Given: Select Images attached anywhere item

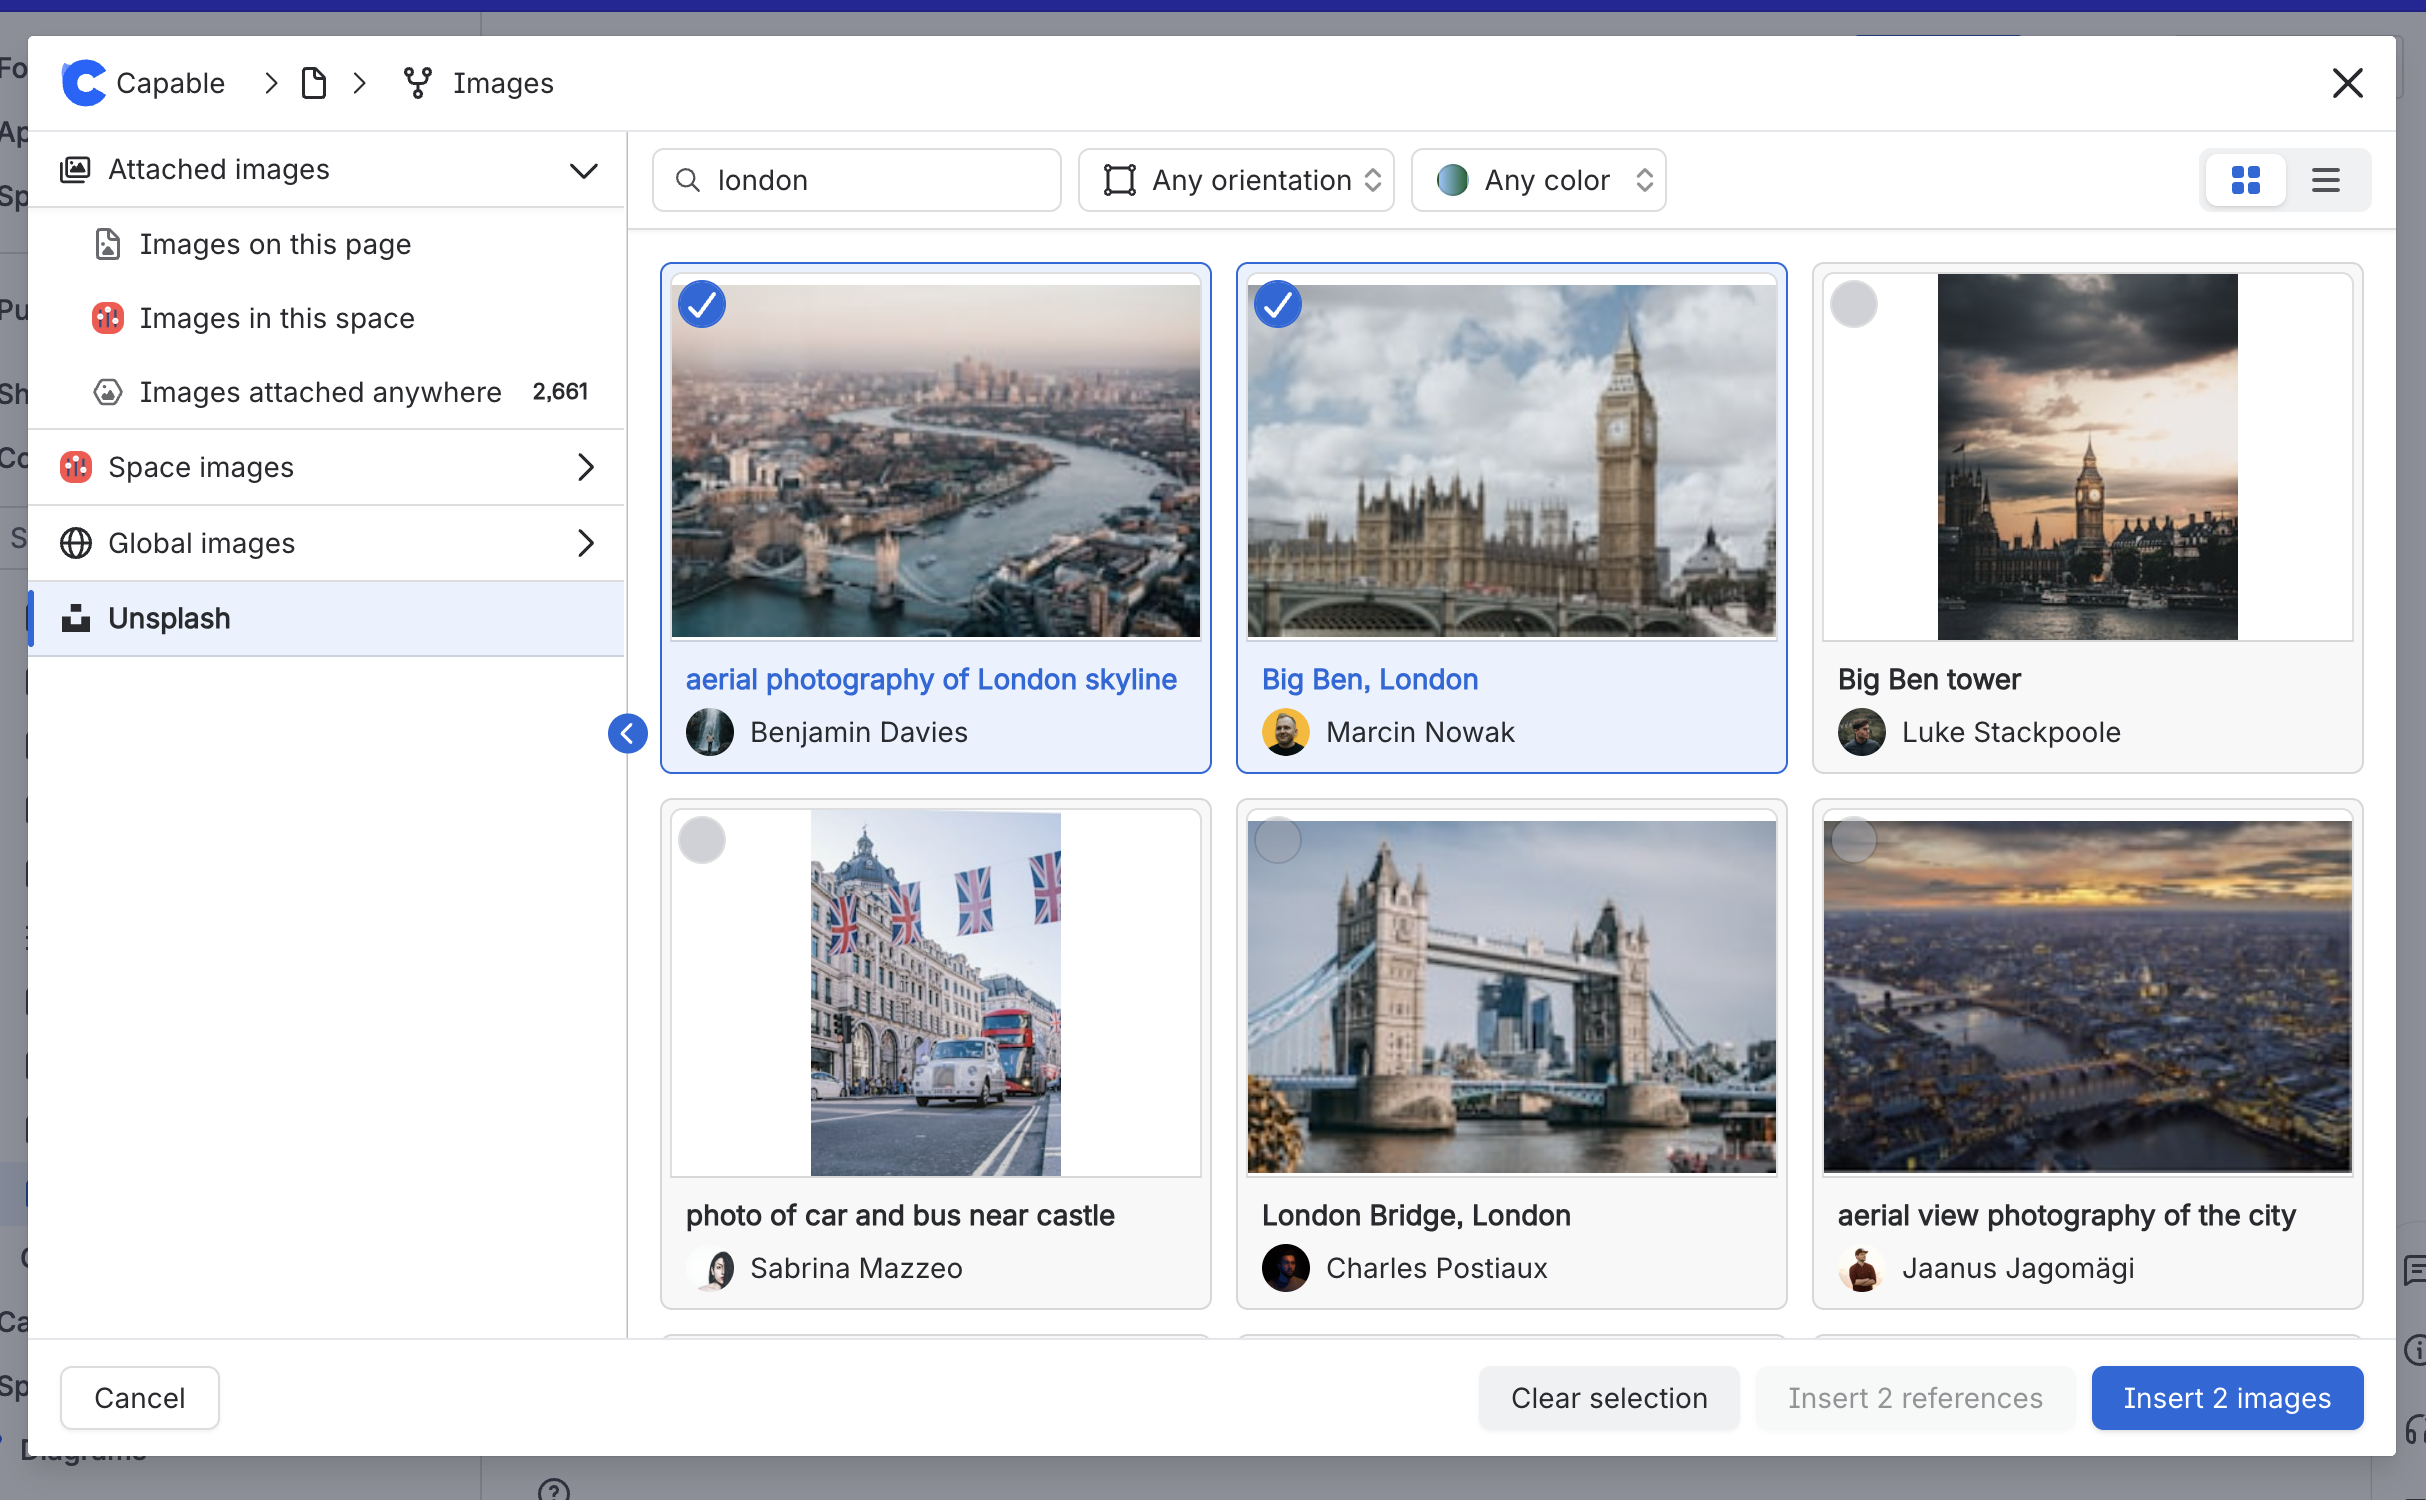Looking at the screenshot, I should [x=320, y=392].
